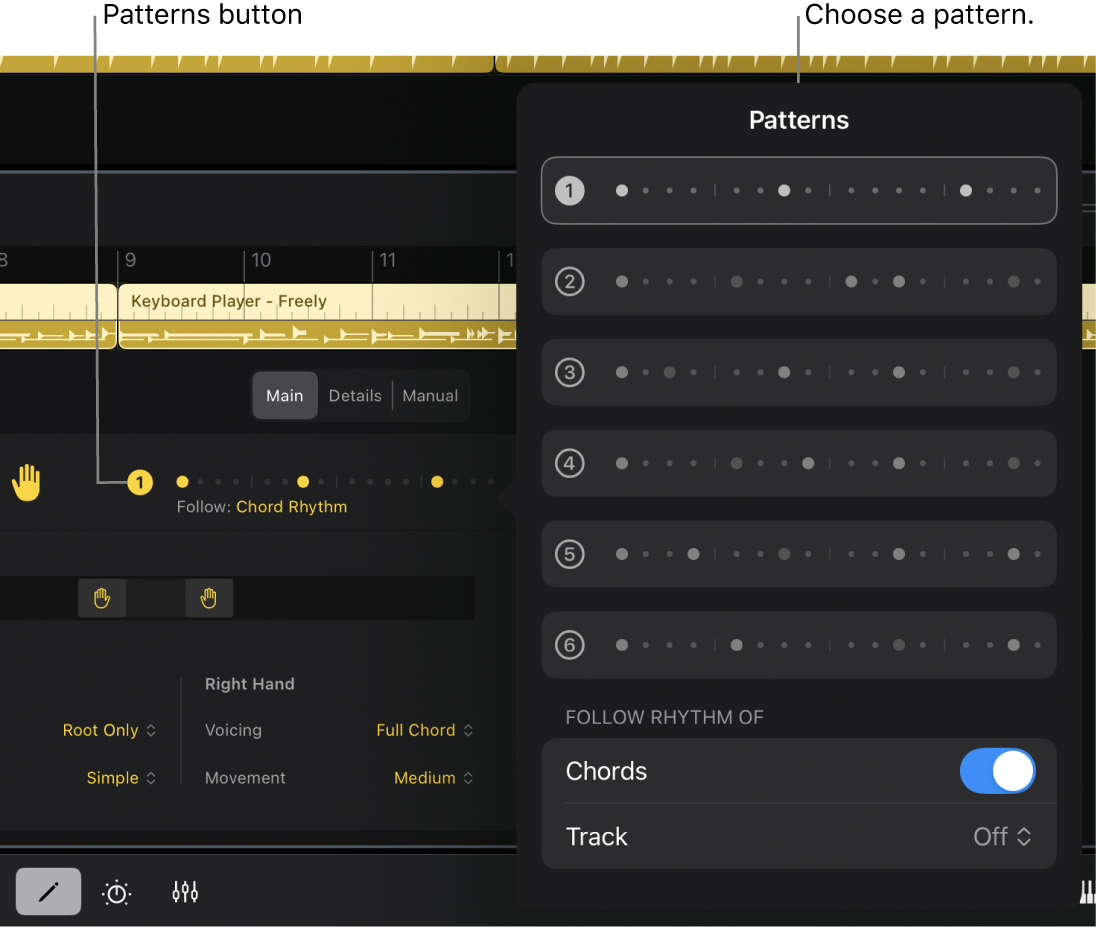The image size is (1096, 928).
Task: Open the metronome/tempo settings icon
Action: [116, 891]
